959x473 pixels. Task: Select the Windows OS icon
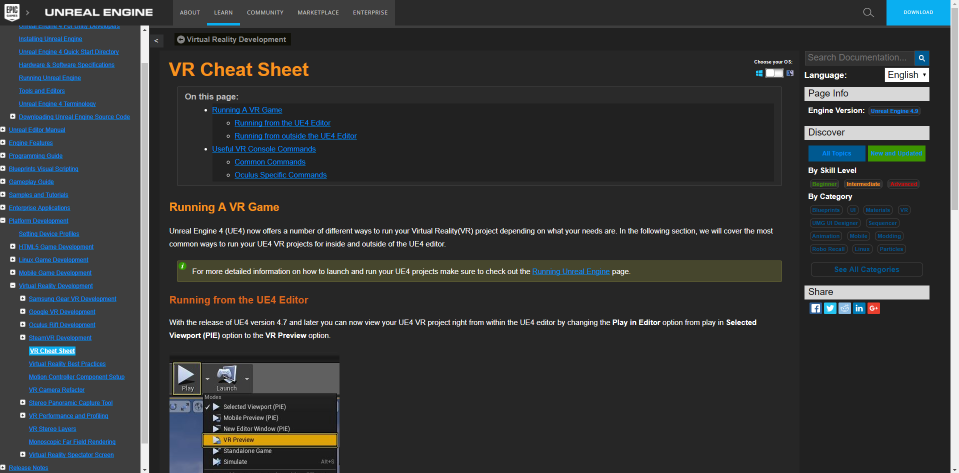pyautogui.click(x=759, y=73)
